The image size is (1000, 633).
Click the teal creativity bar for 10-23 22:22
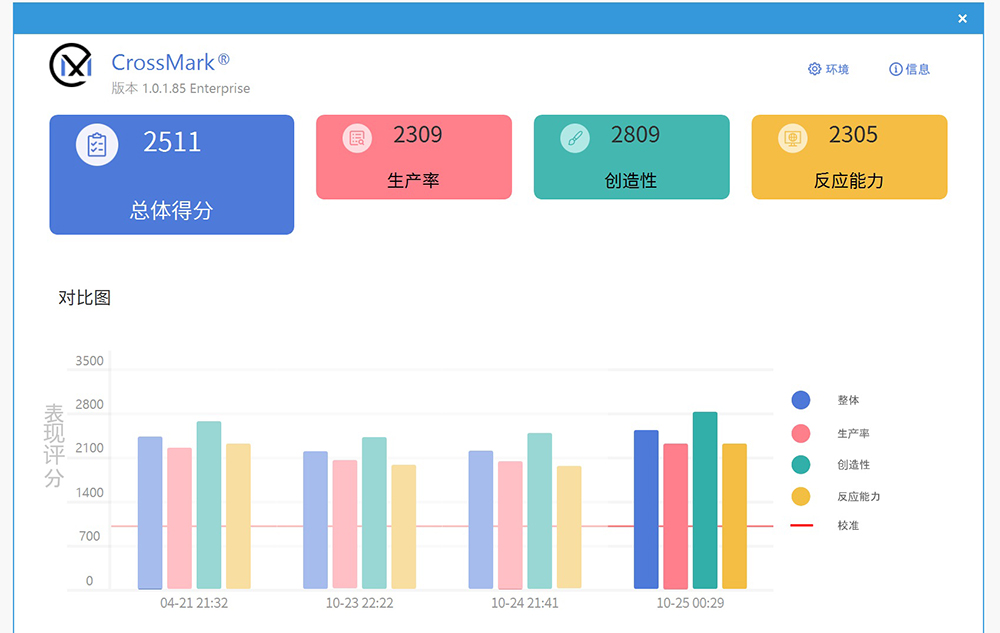[374, 513]
